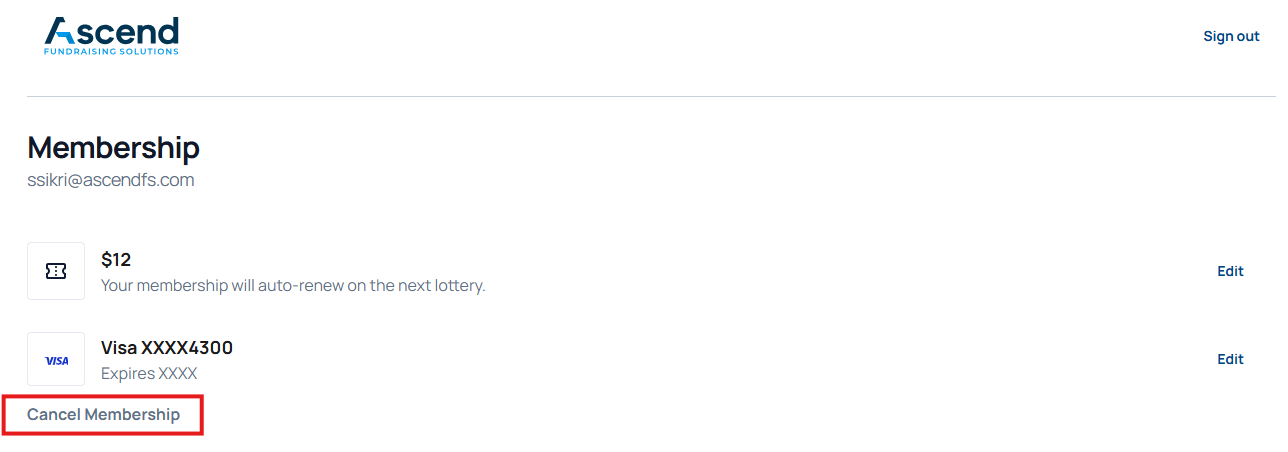Click the $12 membership price text

(x=116, y=260)
